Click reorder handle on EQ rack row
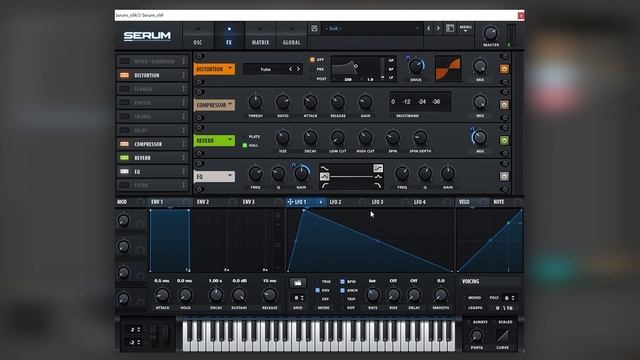640x360 pixels. 183,171
